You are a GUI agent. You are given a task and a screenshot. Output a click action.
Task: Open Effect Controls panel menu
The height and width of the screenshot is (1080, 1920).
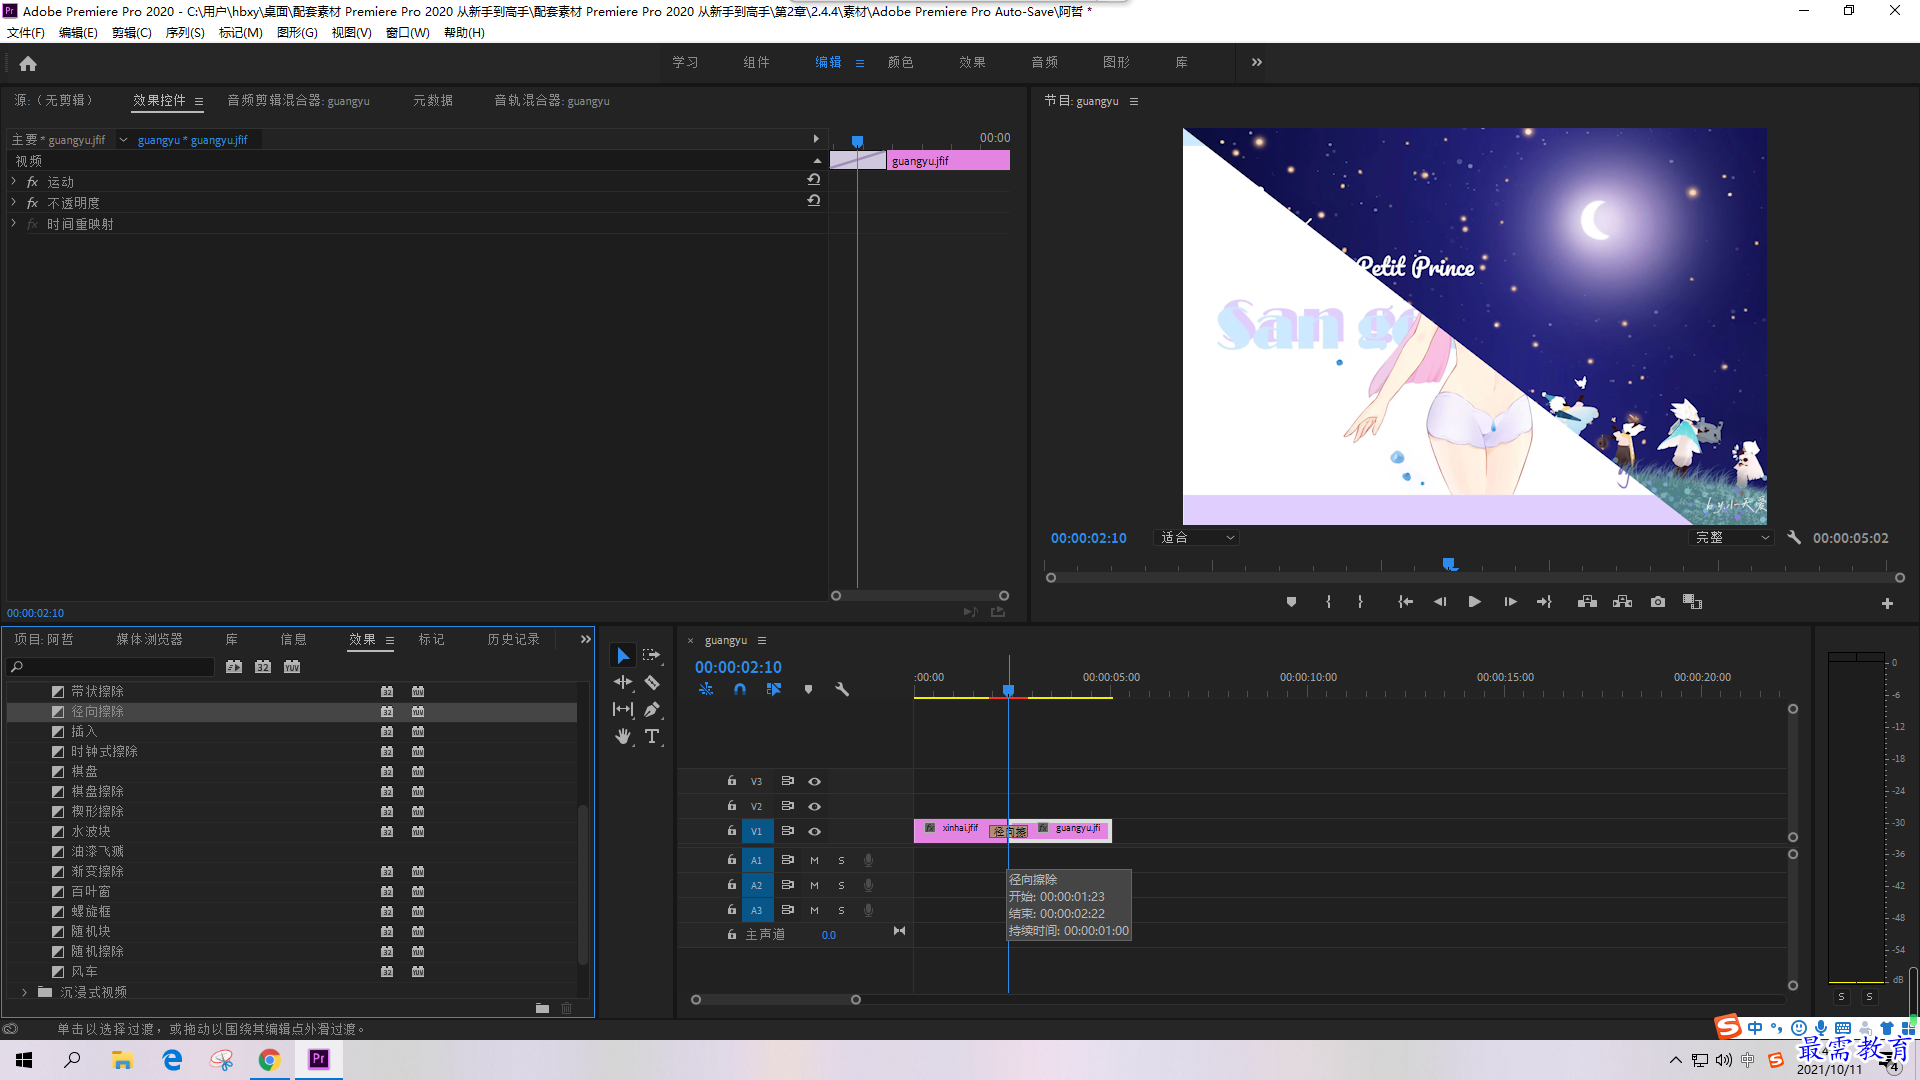click(199, 101)
